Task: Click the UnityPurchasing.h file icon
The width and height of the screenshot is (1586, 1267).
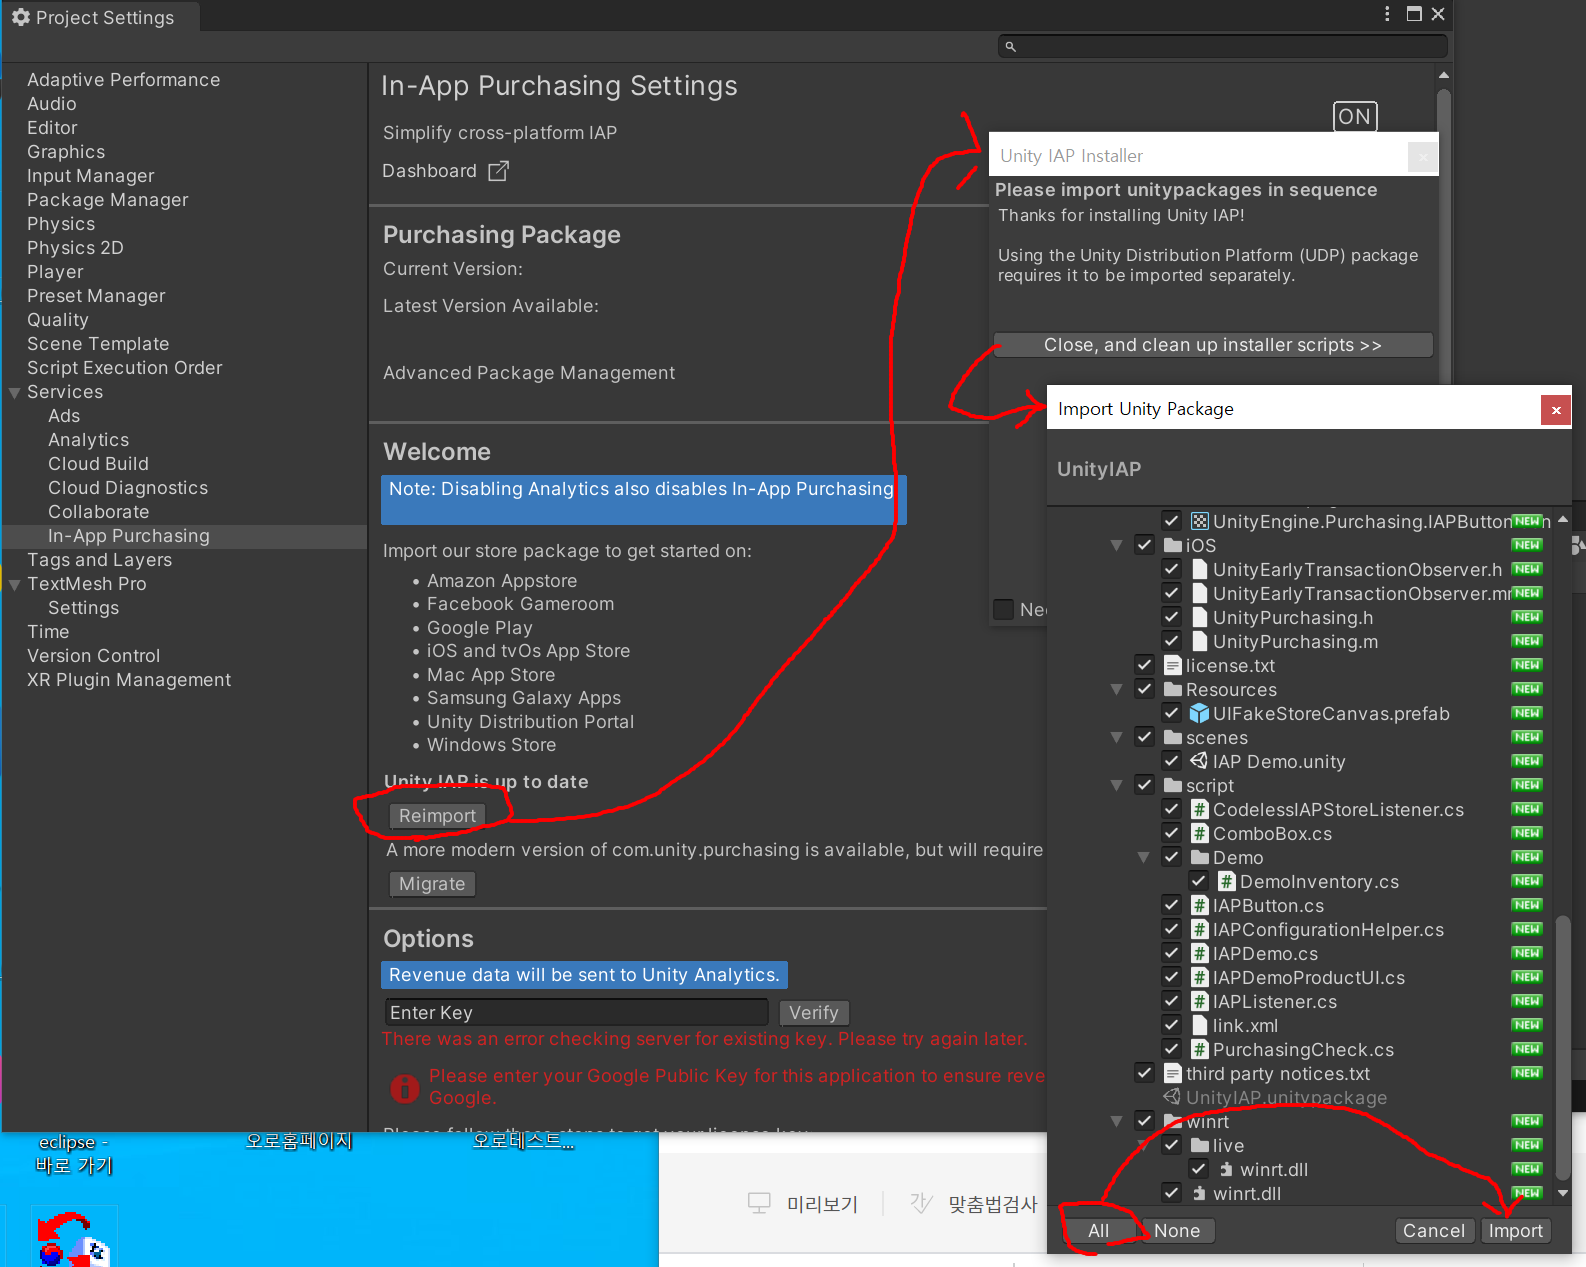Action: [x=1200, y=617]
